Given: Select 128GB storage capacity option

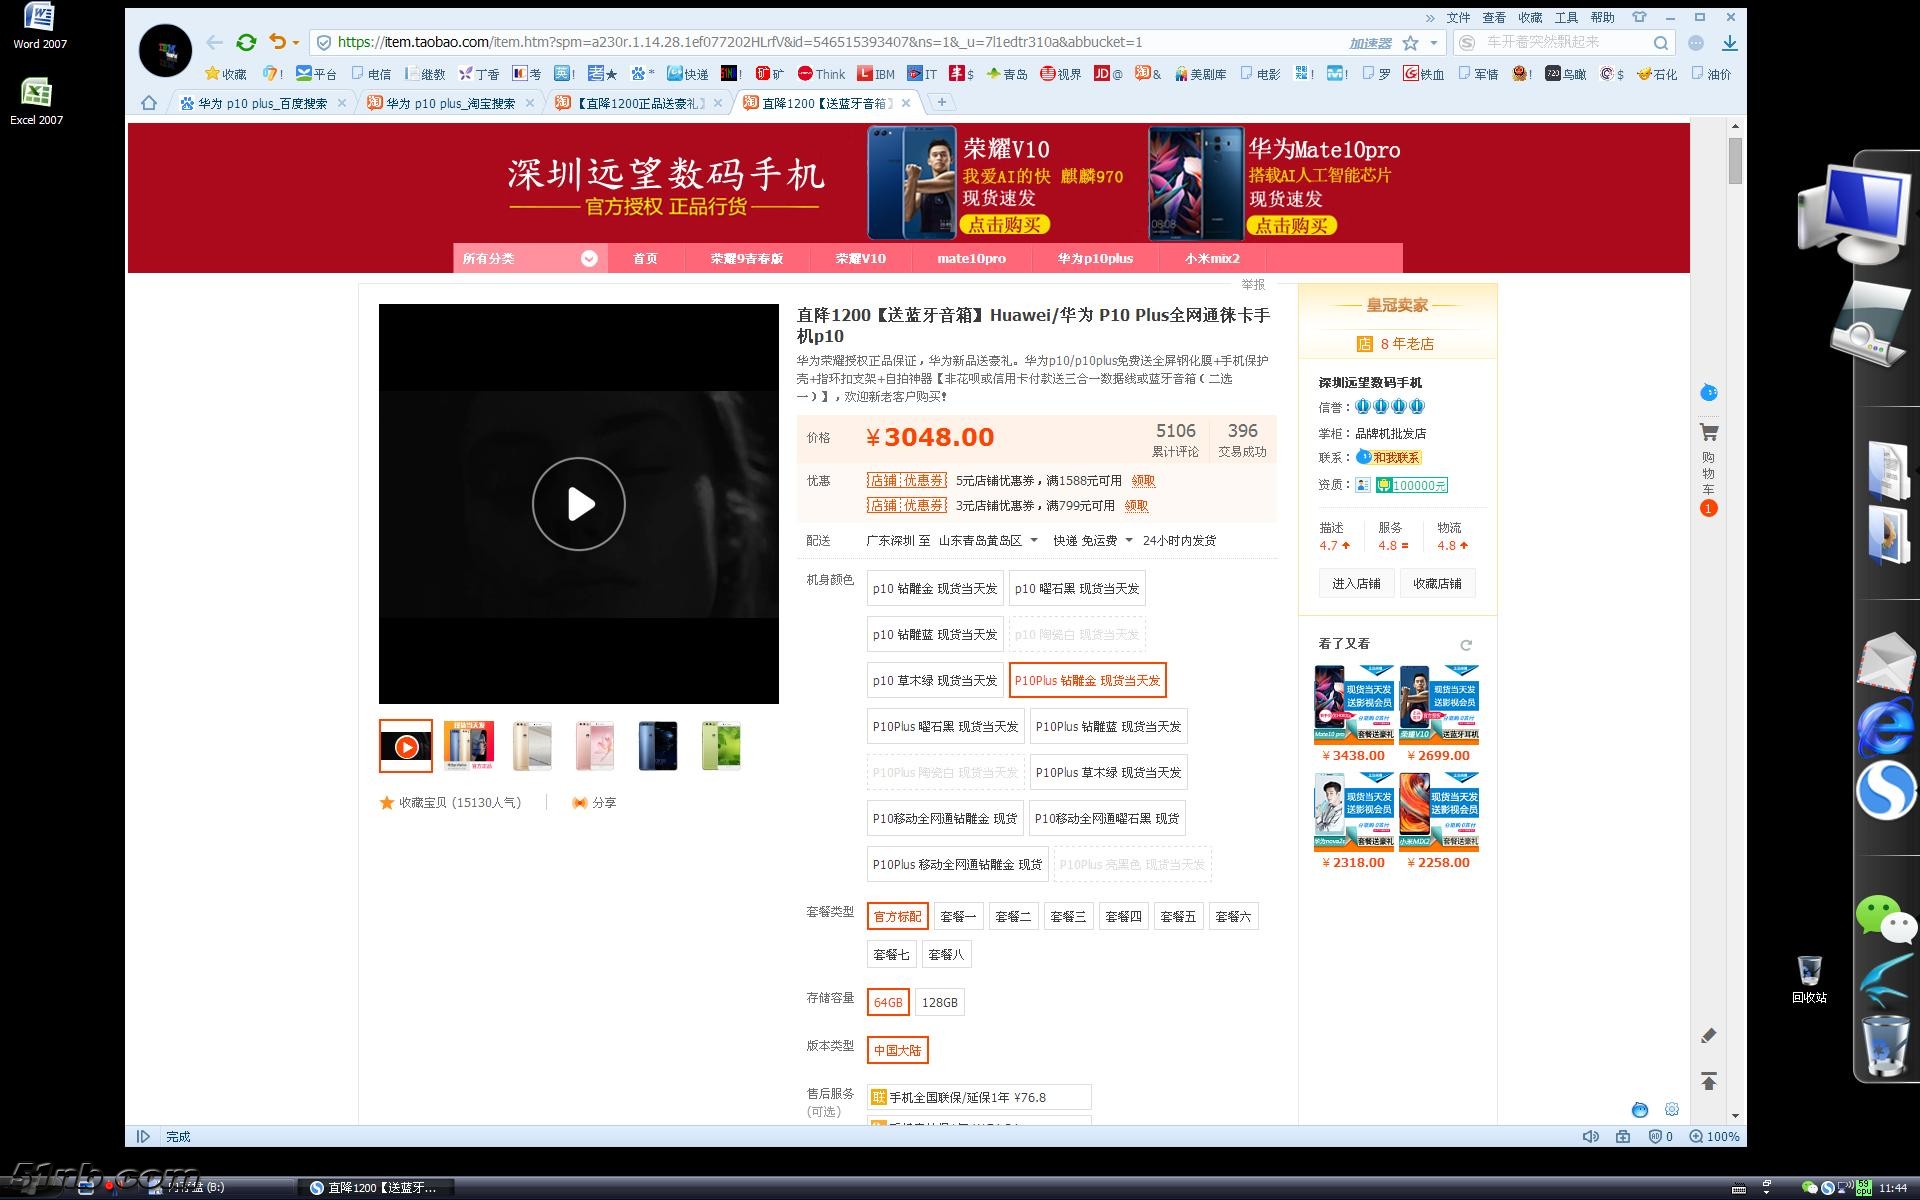Looking at the screenshot, I should (x=939, y=1002).
